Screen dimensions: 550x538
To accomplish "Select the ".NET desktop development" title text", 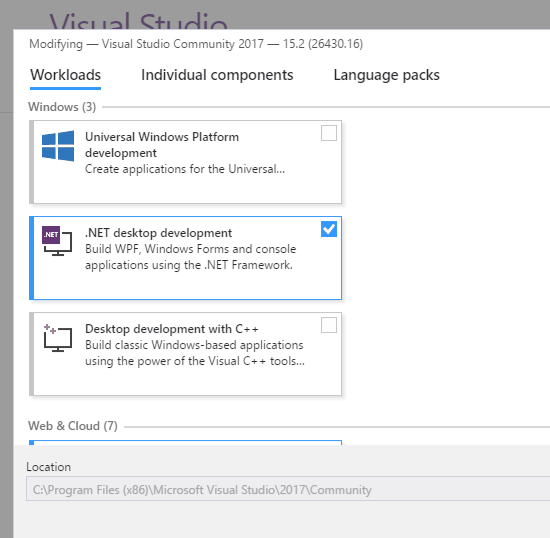I will (159, 233).
